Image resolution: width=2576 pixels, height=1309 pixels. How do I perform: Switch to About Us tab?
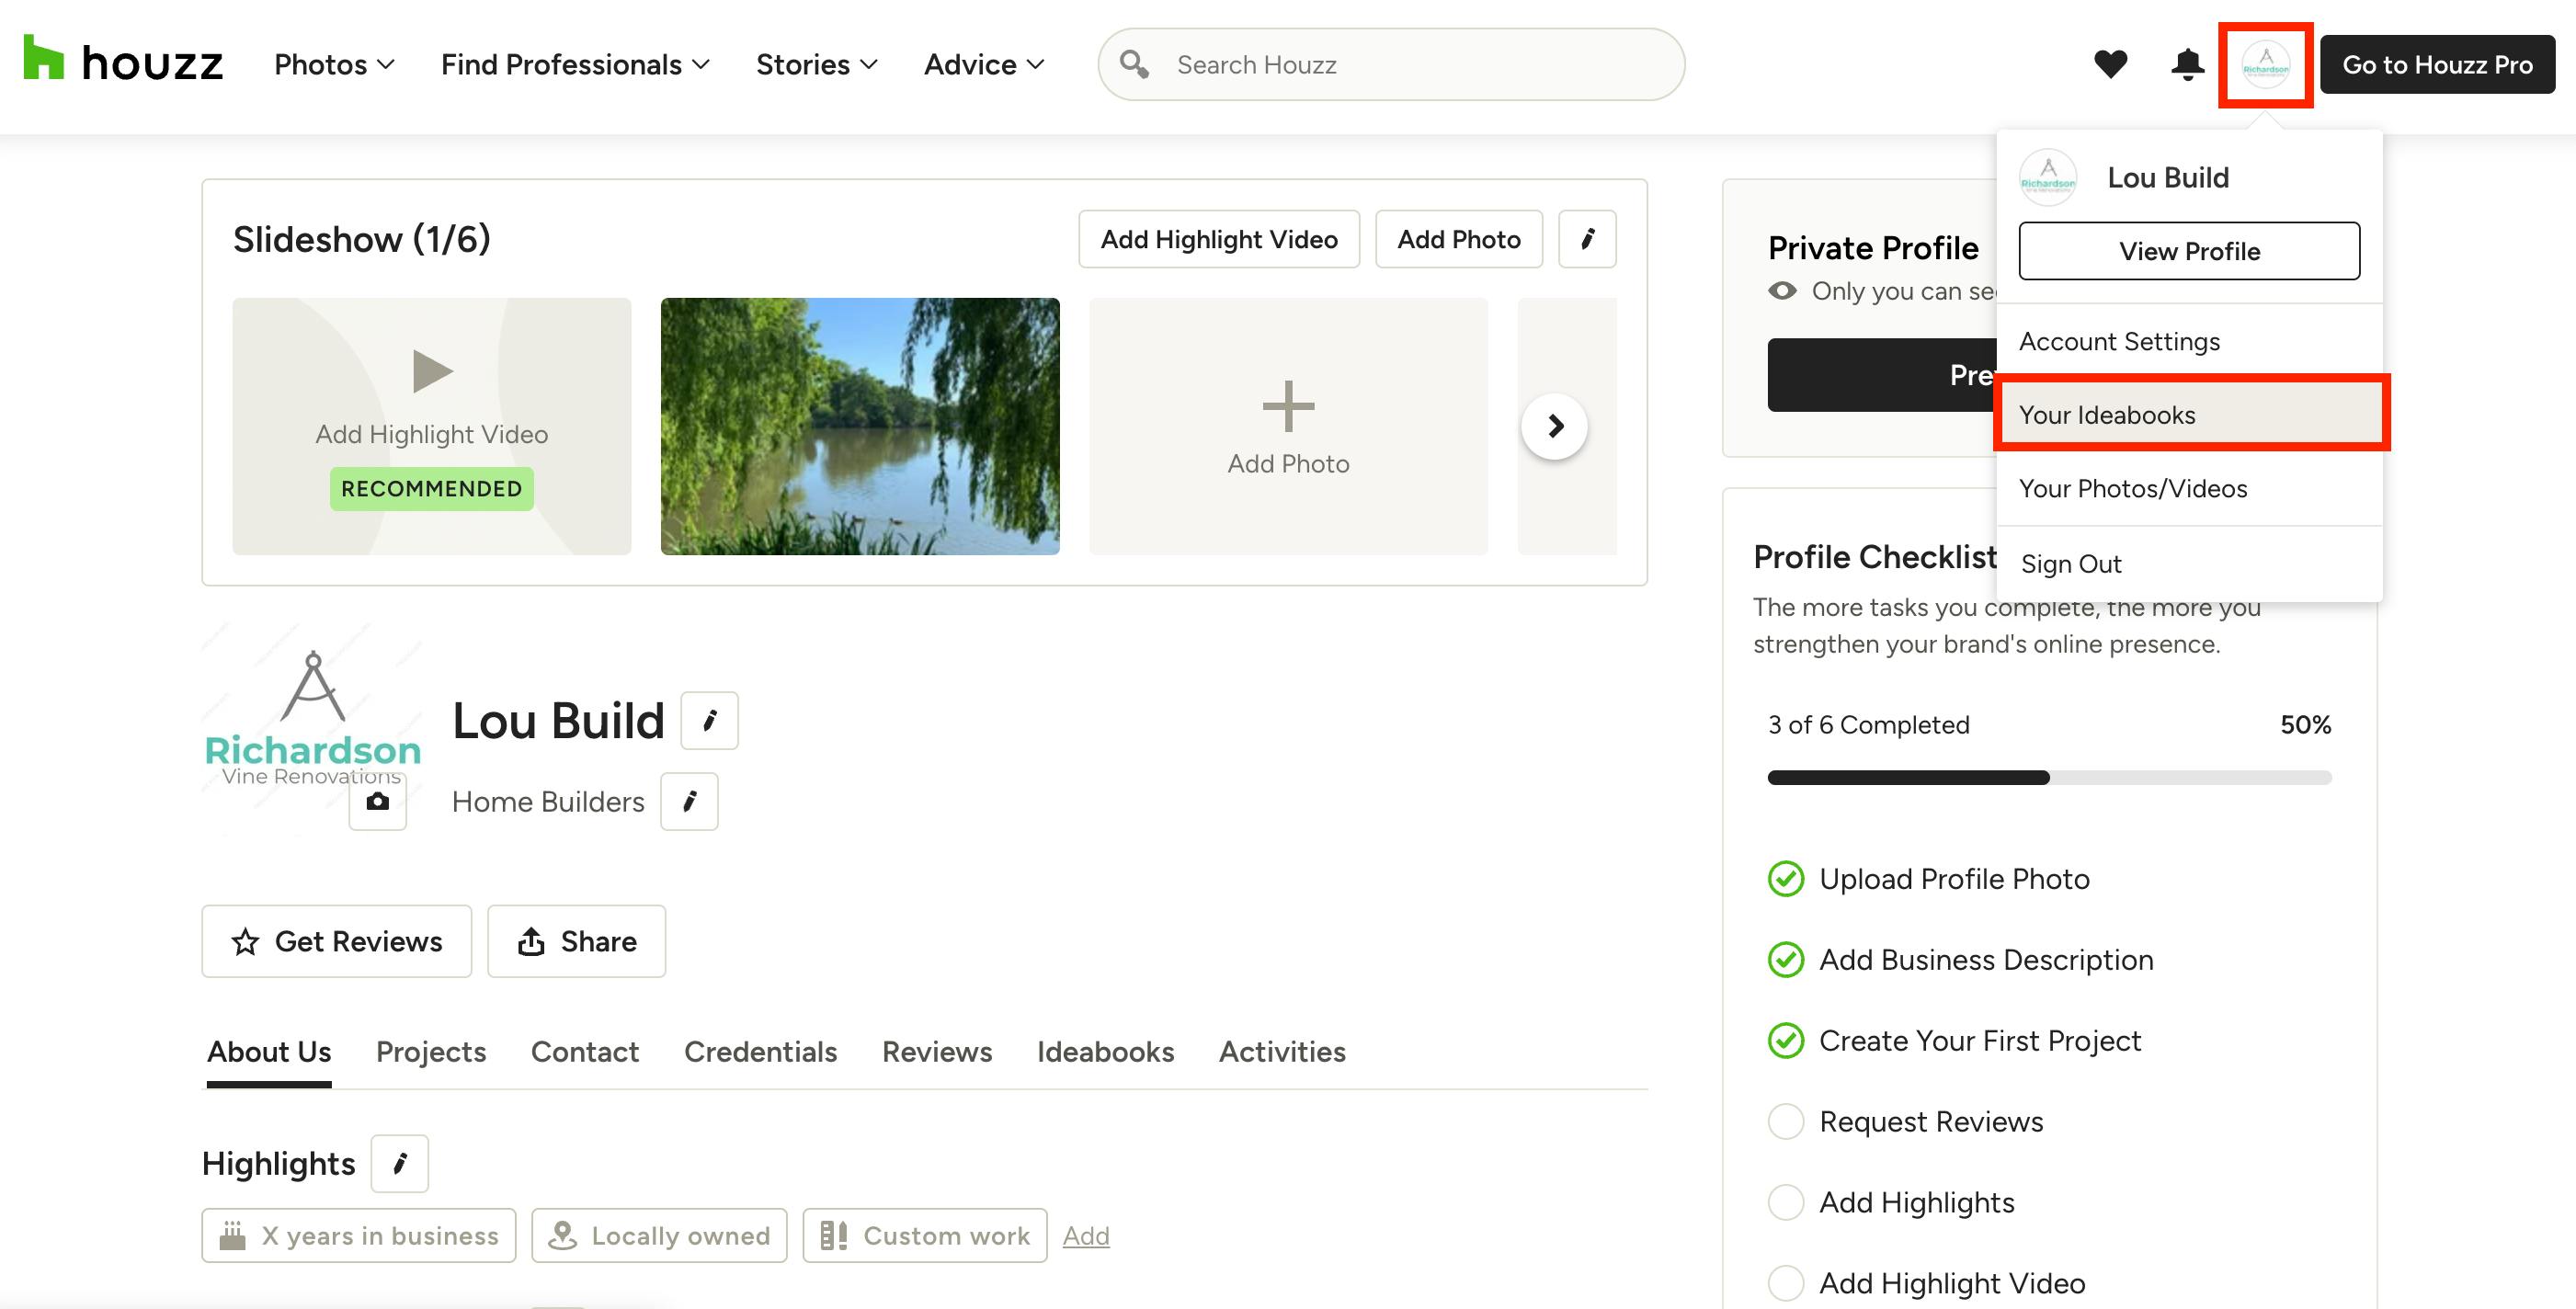[x=269, y=1052]
